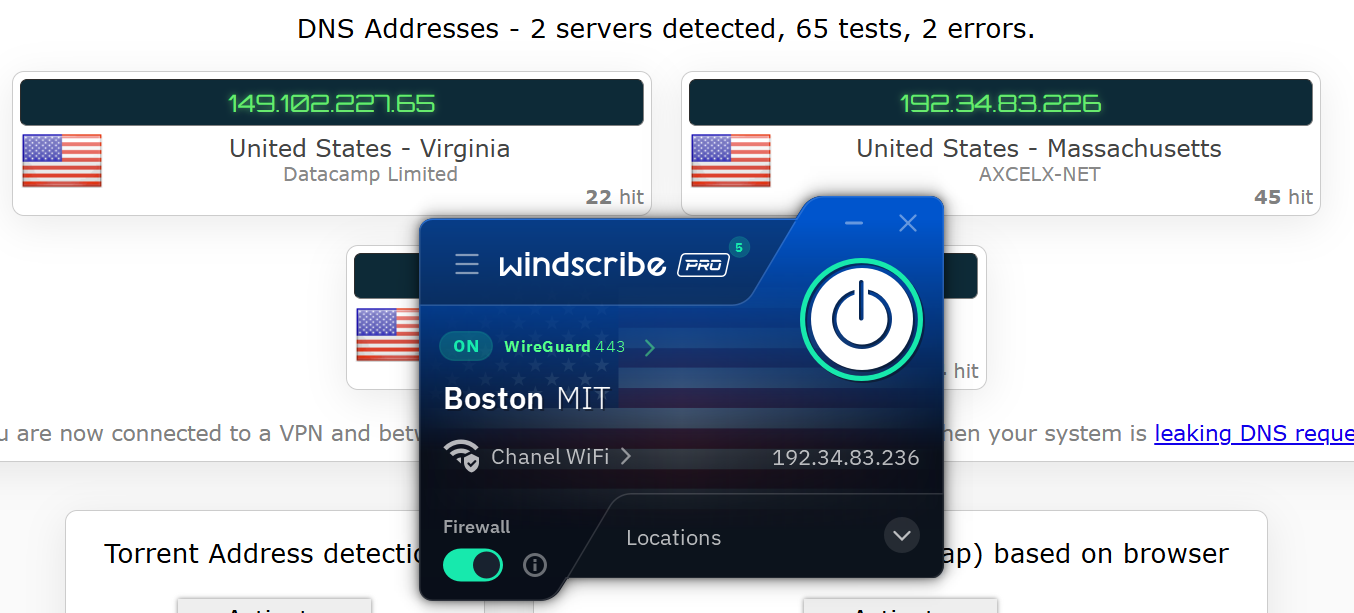1354x613 pixels.
Task: Minimize the Windscribe window
Action: (853, 223)
